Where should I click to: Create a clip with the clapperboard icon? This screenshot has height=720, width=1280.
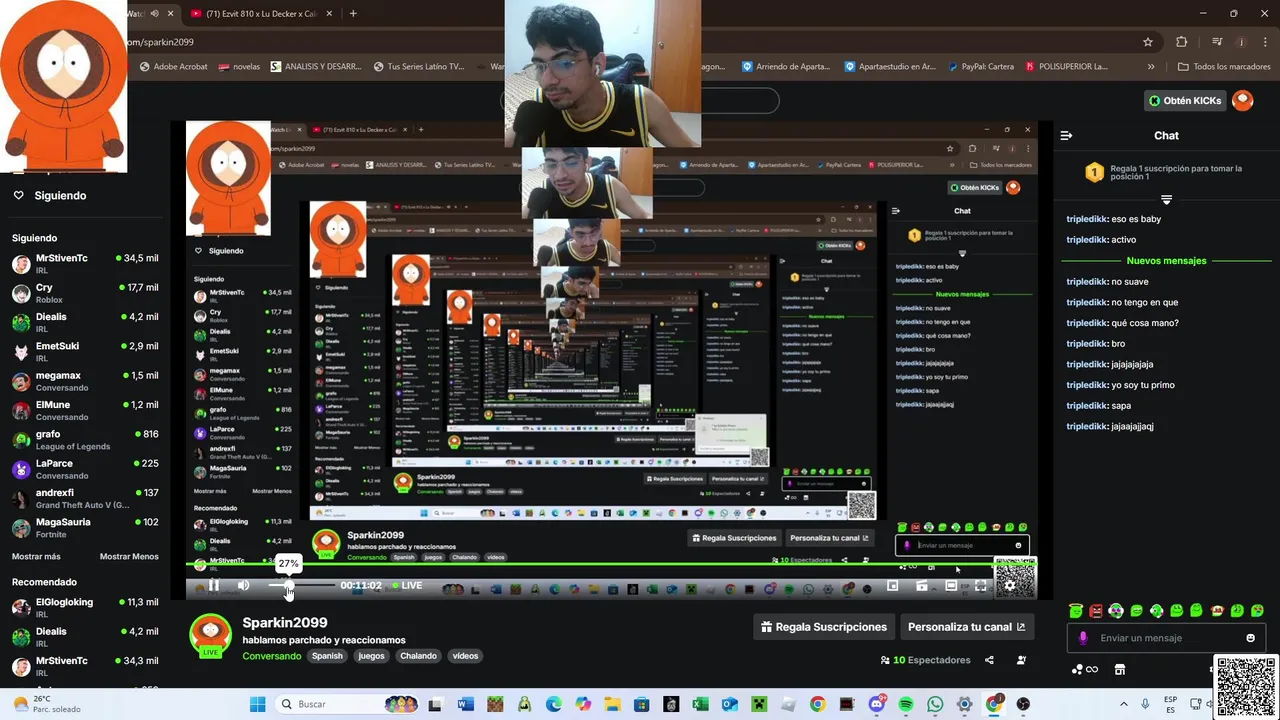[x=922, y=586]
